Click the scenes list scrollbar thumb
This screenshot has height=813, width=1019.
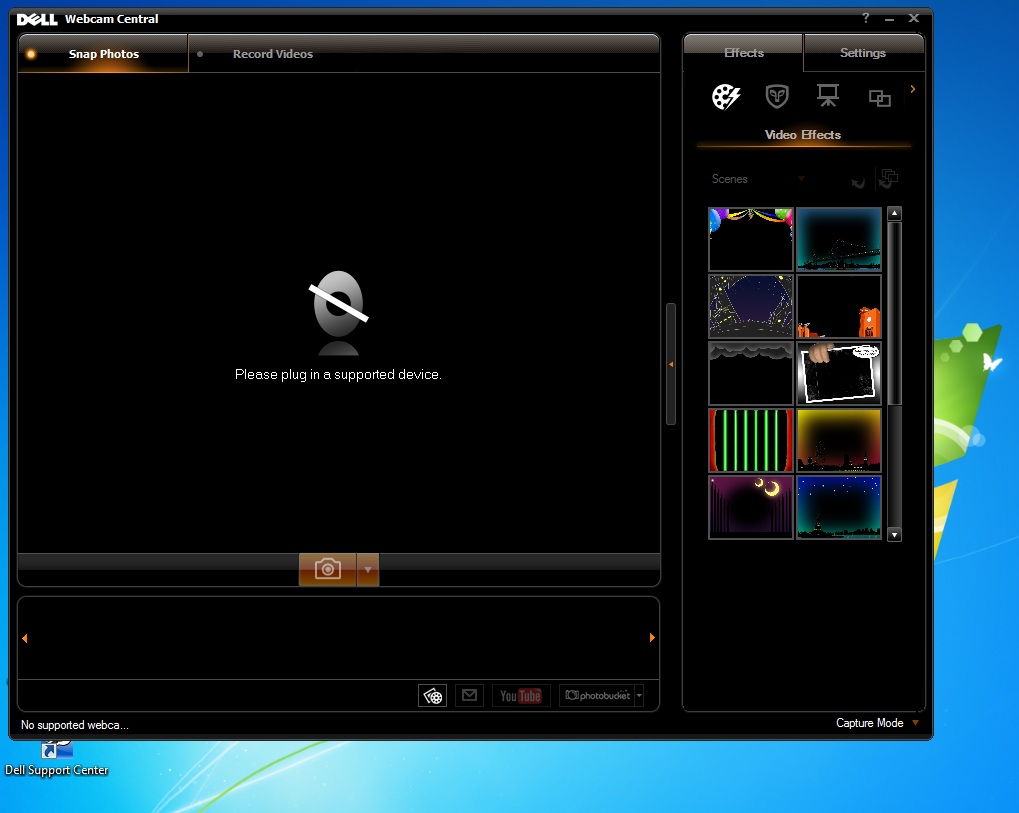(x=894, y=313)
